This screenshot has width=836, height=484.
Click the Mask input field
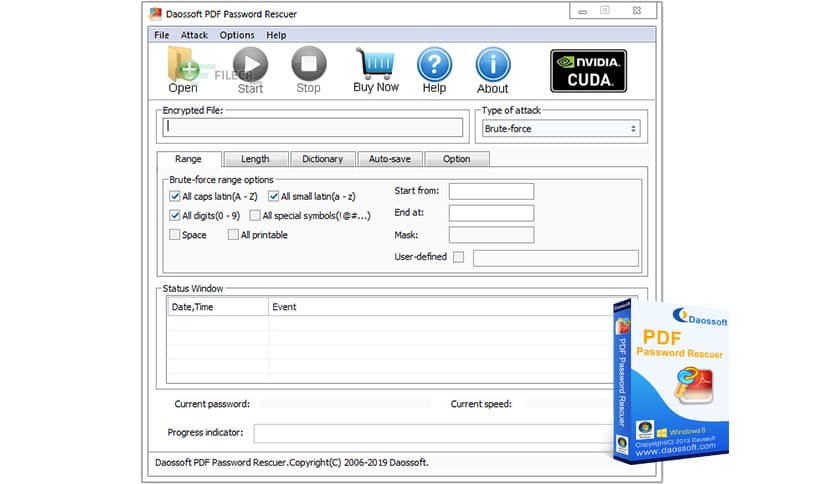click(491, 235)
